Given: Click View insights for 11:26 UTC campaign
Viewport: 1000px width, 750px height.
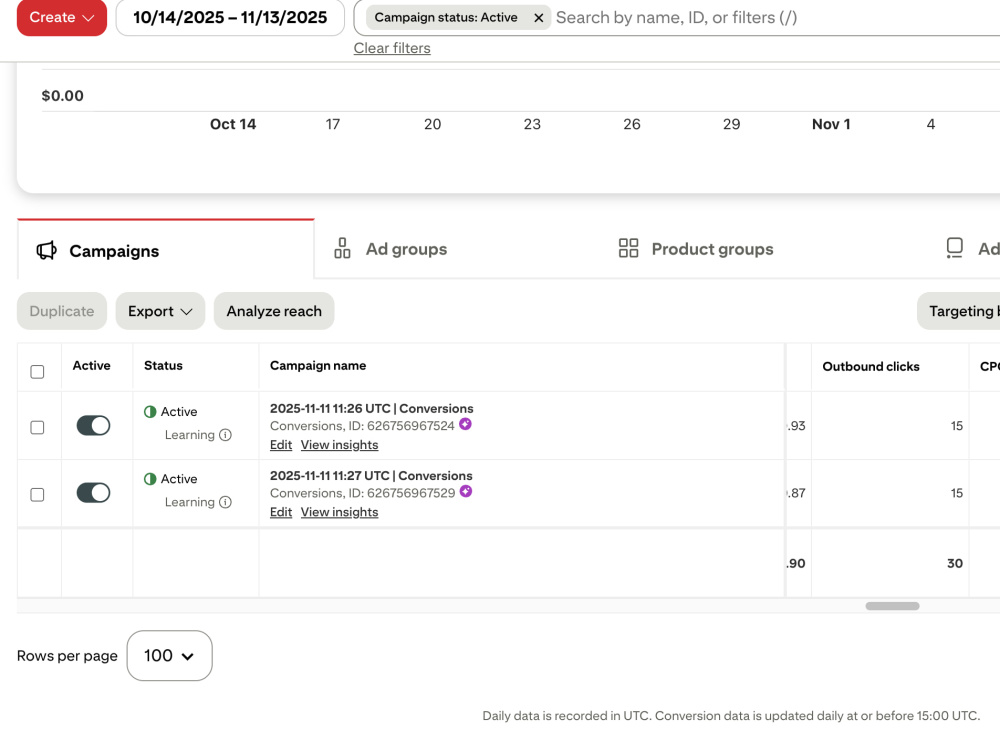Looking at the screenshot, I should [x=339, y=445].
